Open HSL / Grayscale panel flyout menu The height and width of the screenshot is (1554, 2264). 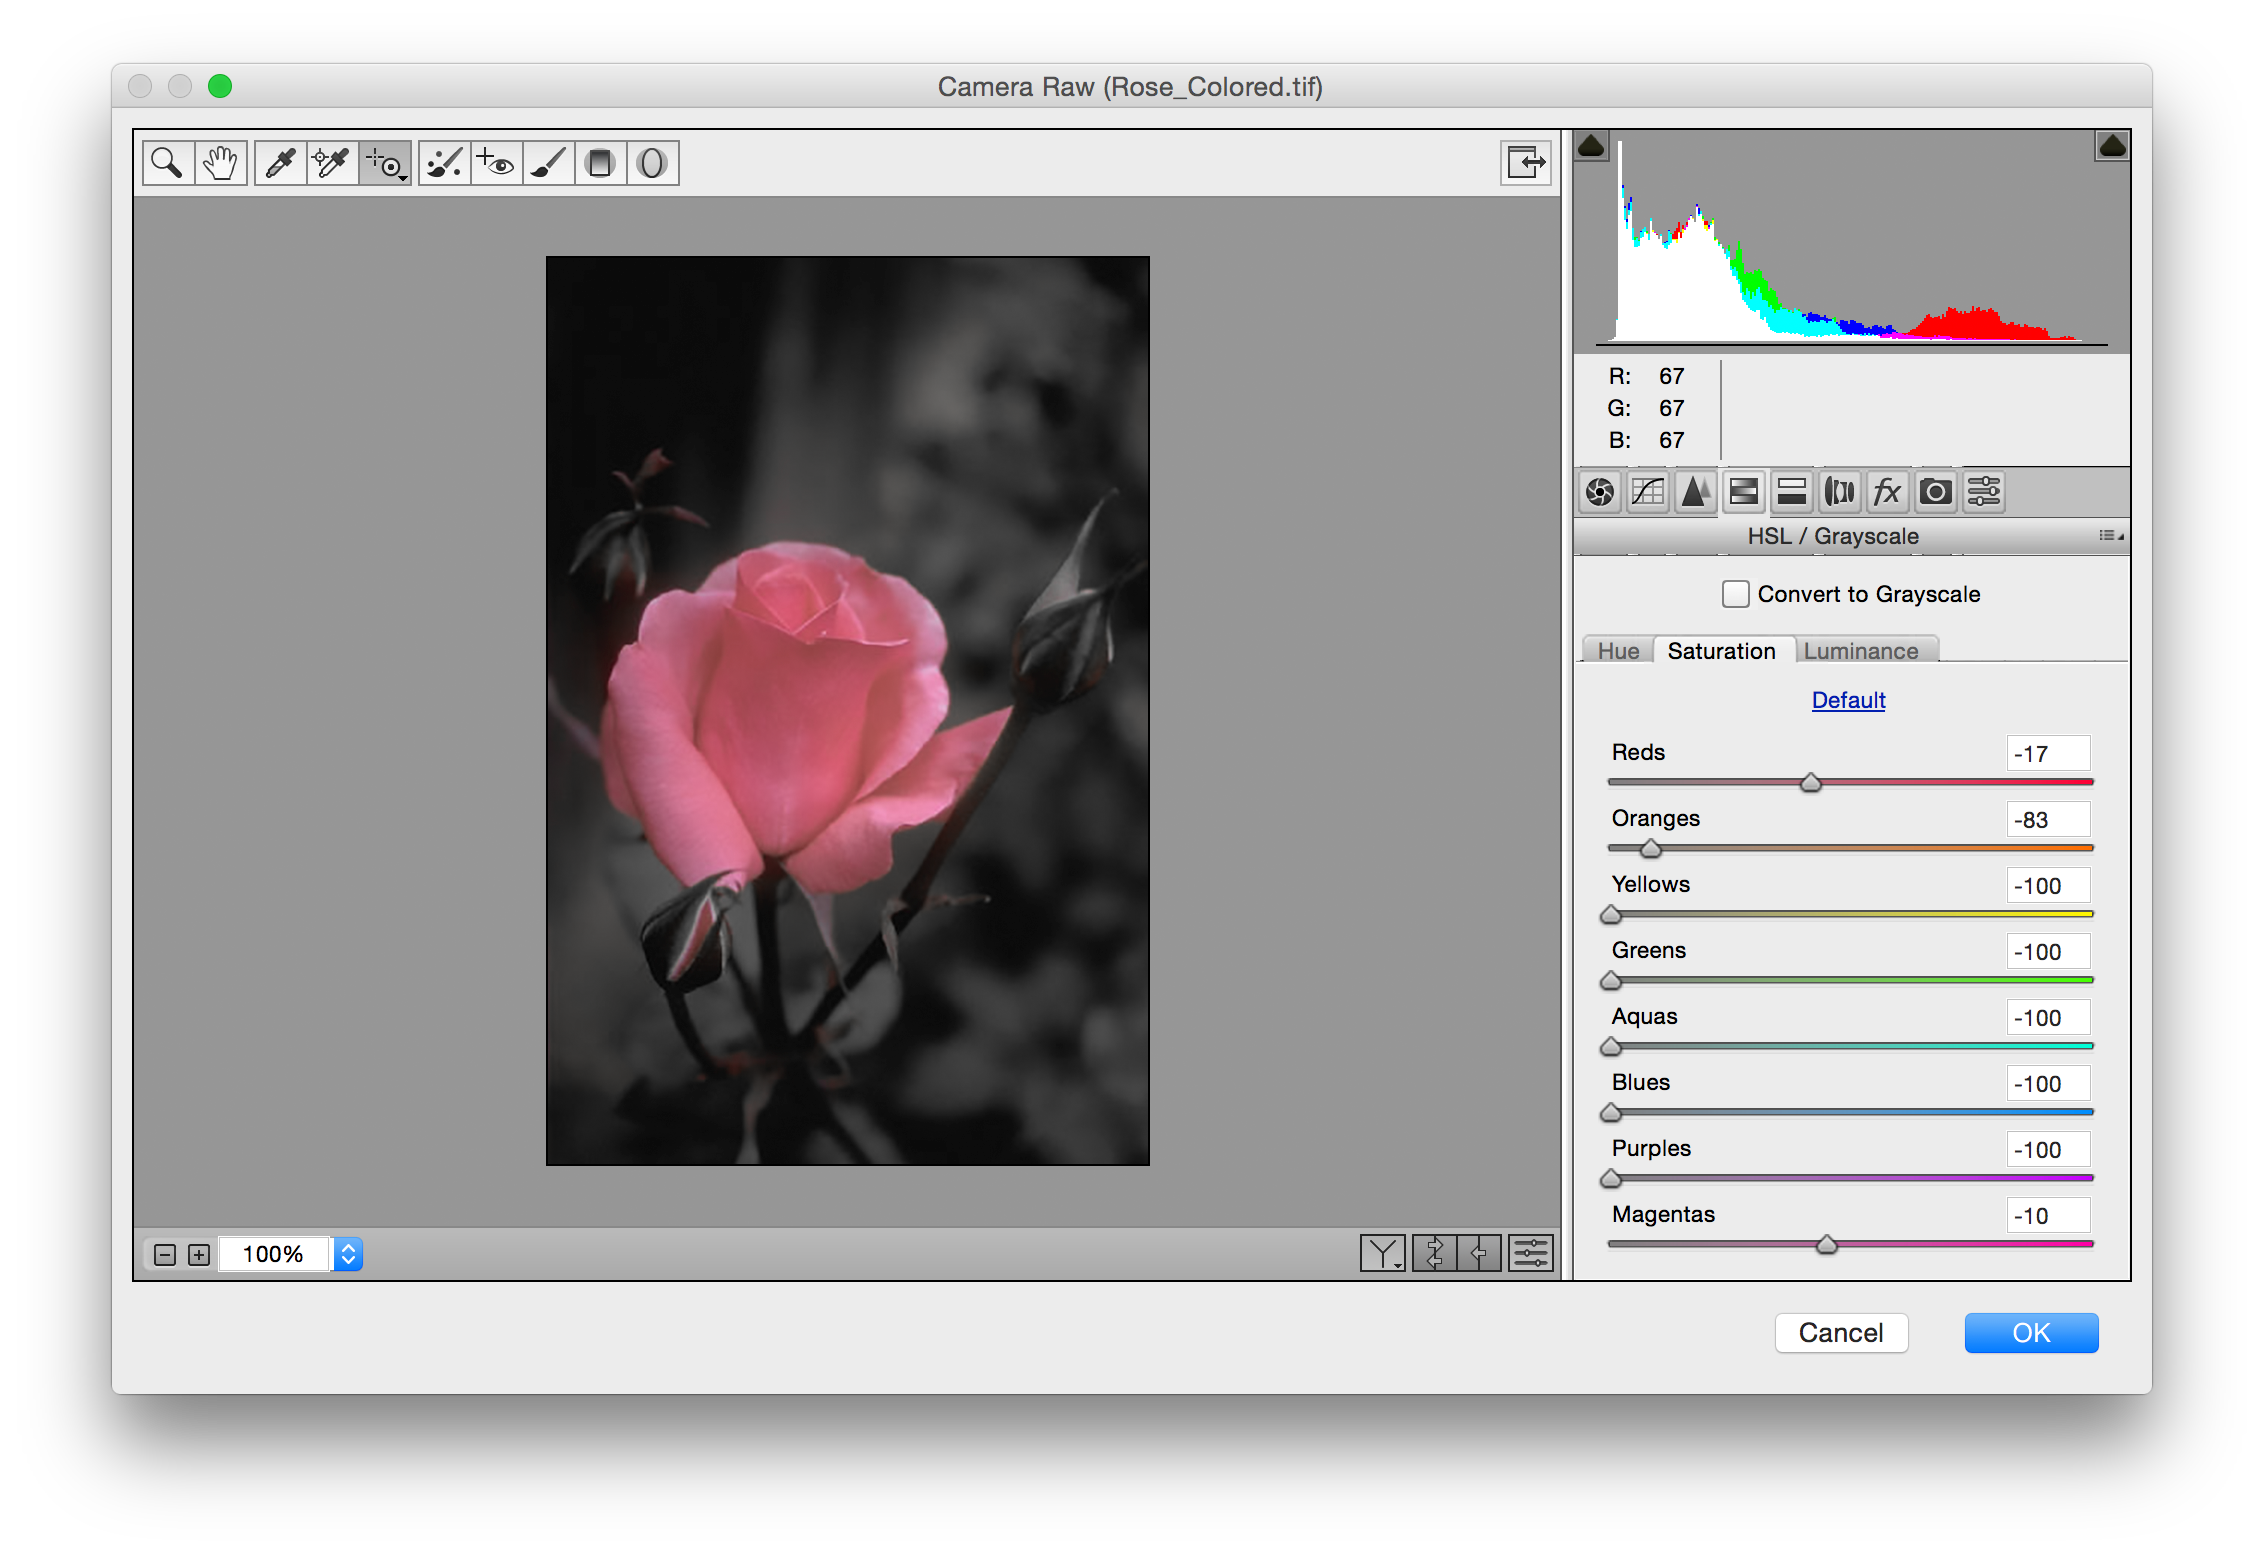point(2111,537)
